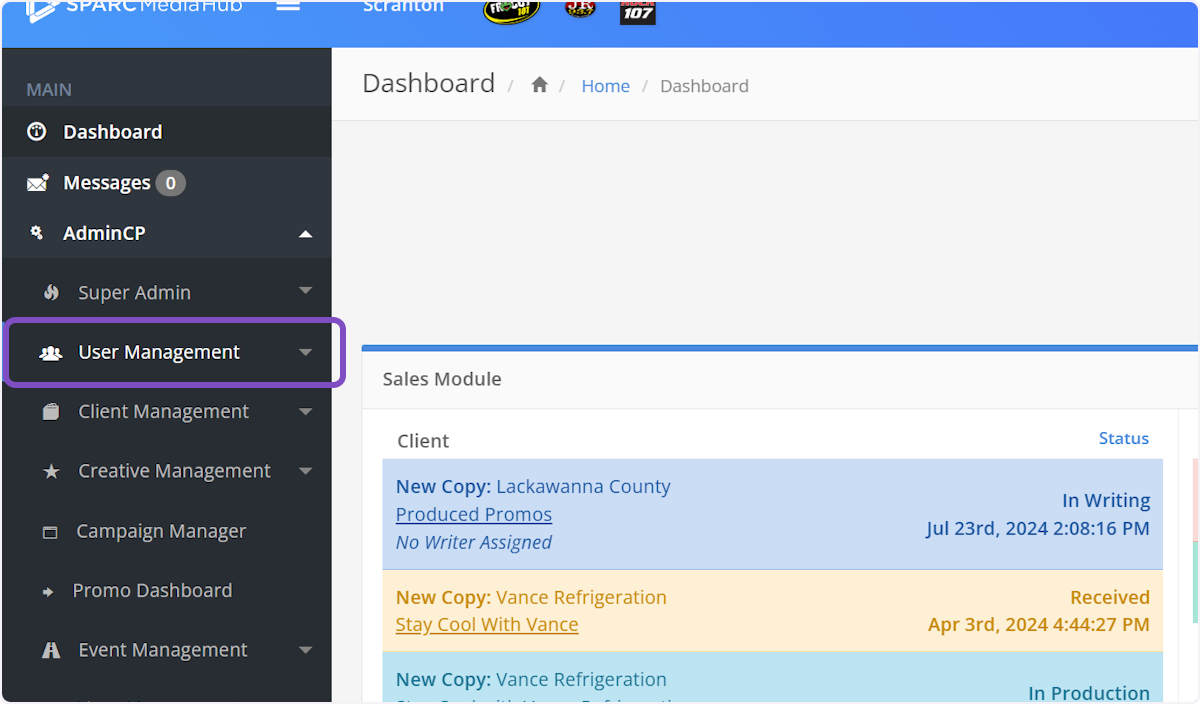
Task: Select the Scranton market in header
Action: tap(403, 7)
